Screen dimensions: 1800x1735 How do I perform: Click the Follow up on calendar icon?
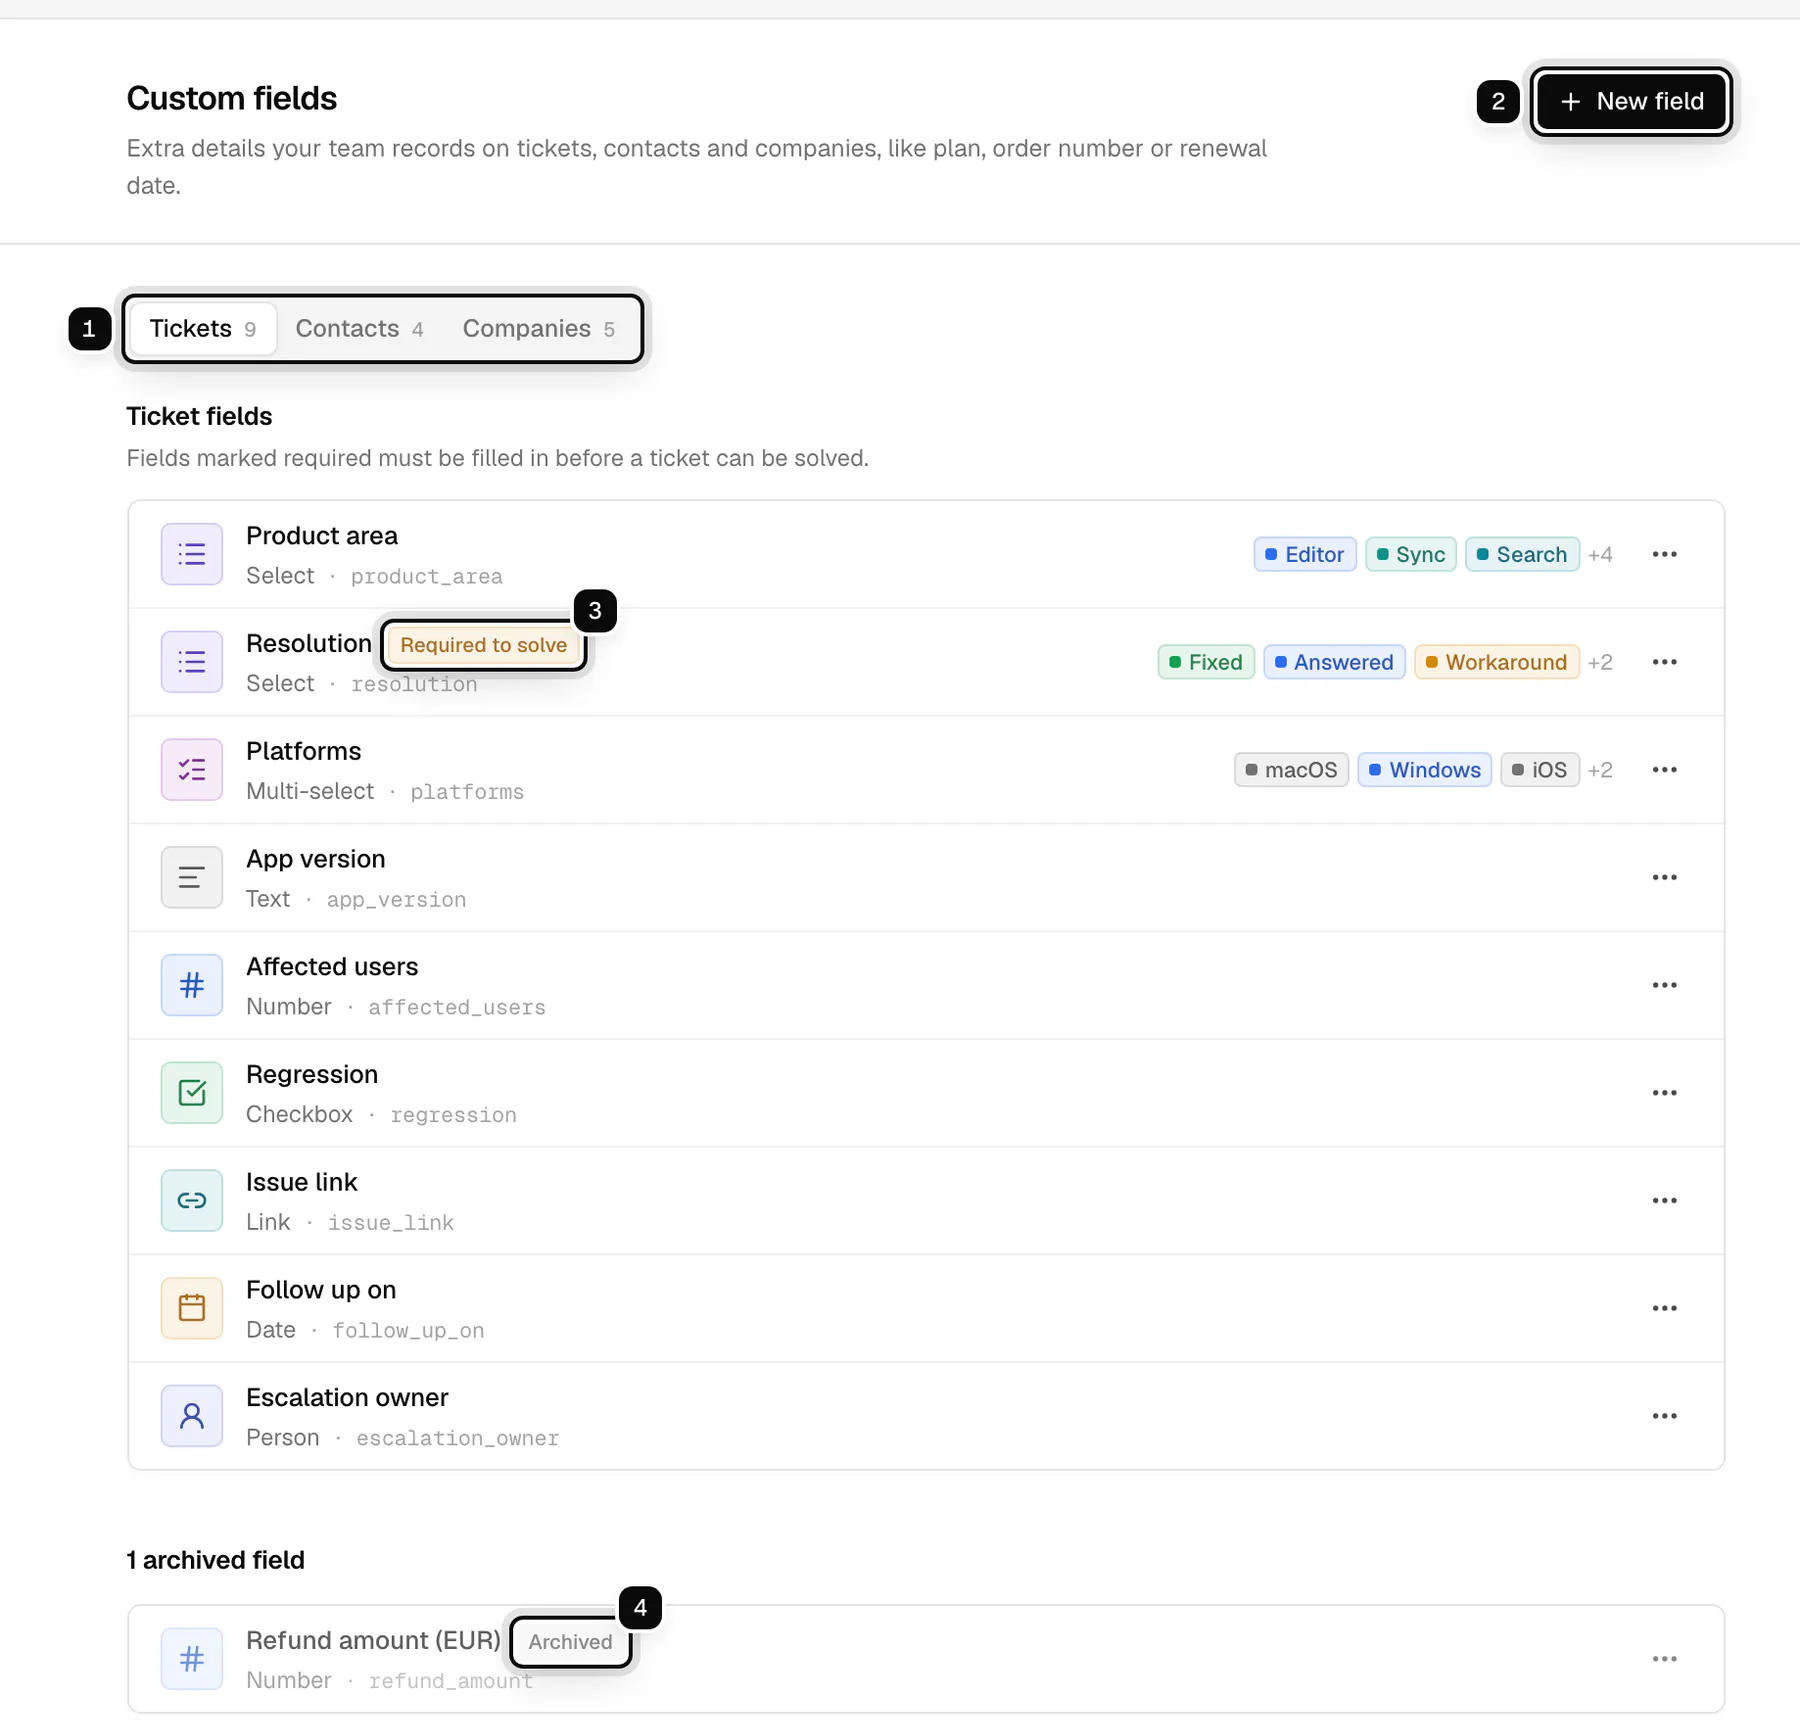pos(191,1308)
